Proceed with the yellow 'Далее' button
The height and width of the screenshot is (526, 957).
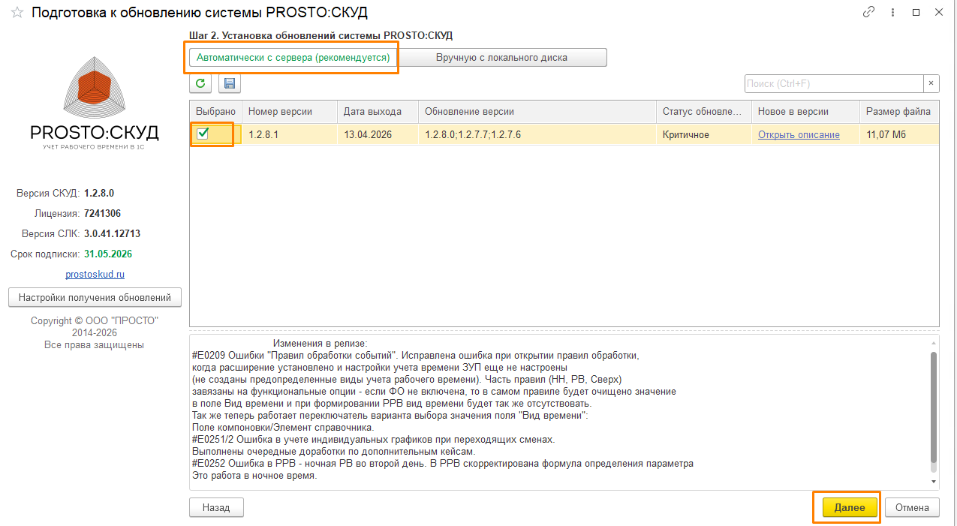point(850,508)
